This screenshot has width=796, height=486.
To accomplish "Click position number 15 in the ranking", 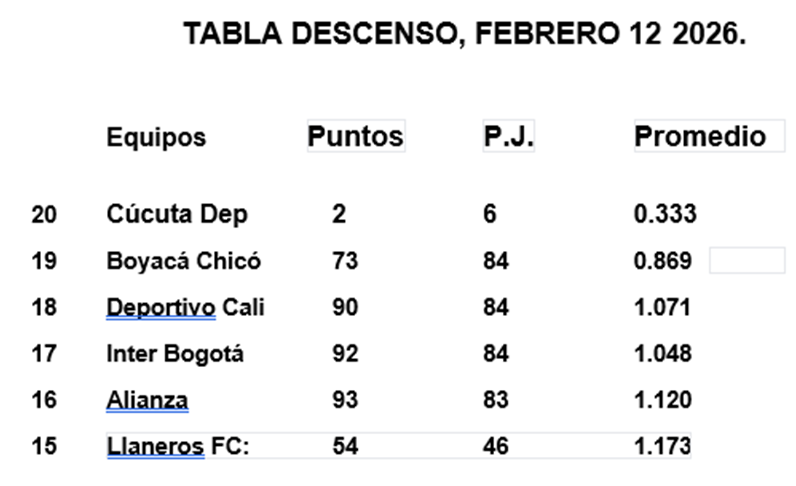I will click(x=44, y=447).
